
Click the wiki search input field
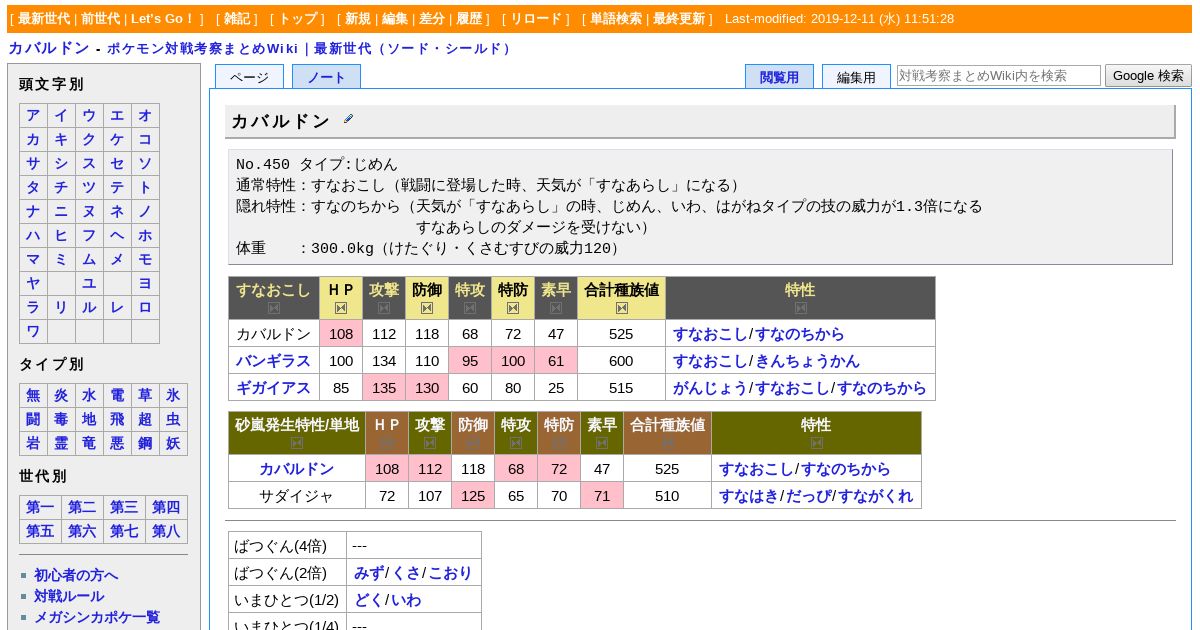tap(999, 75)
